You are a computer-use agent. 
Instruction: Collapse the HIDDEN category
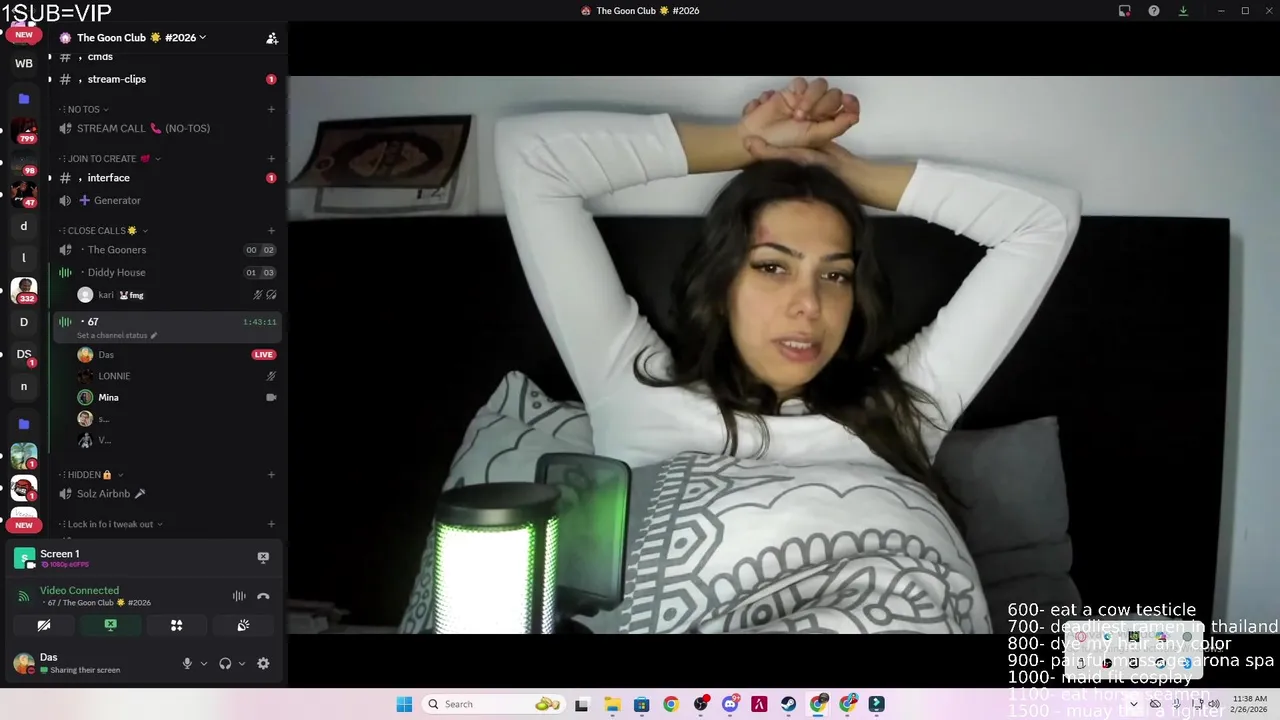91,475
